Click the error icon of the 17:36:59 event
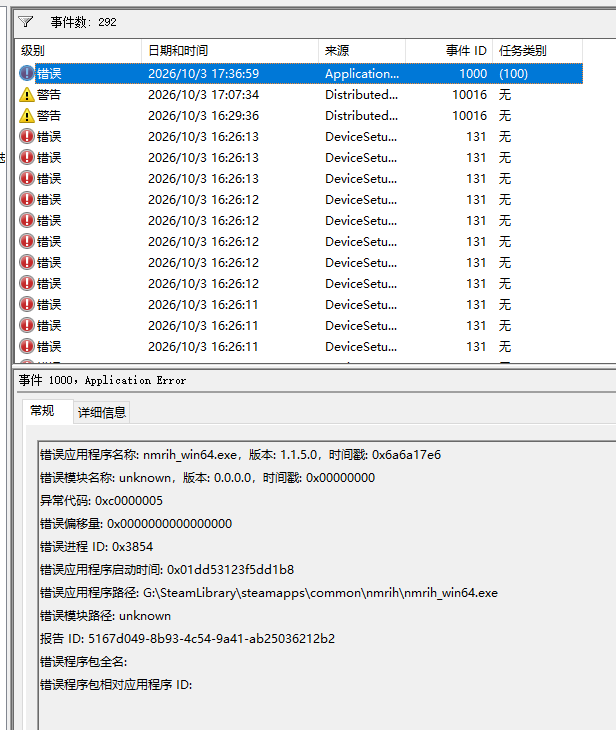This screenshot has width=616, height=730. pos(27,74)
